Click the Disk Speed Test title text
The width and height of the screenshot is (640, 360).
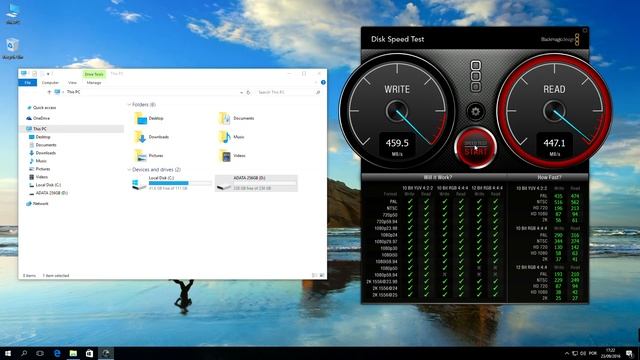pyautogui.click(x=397, y=39)
